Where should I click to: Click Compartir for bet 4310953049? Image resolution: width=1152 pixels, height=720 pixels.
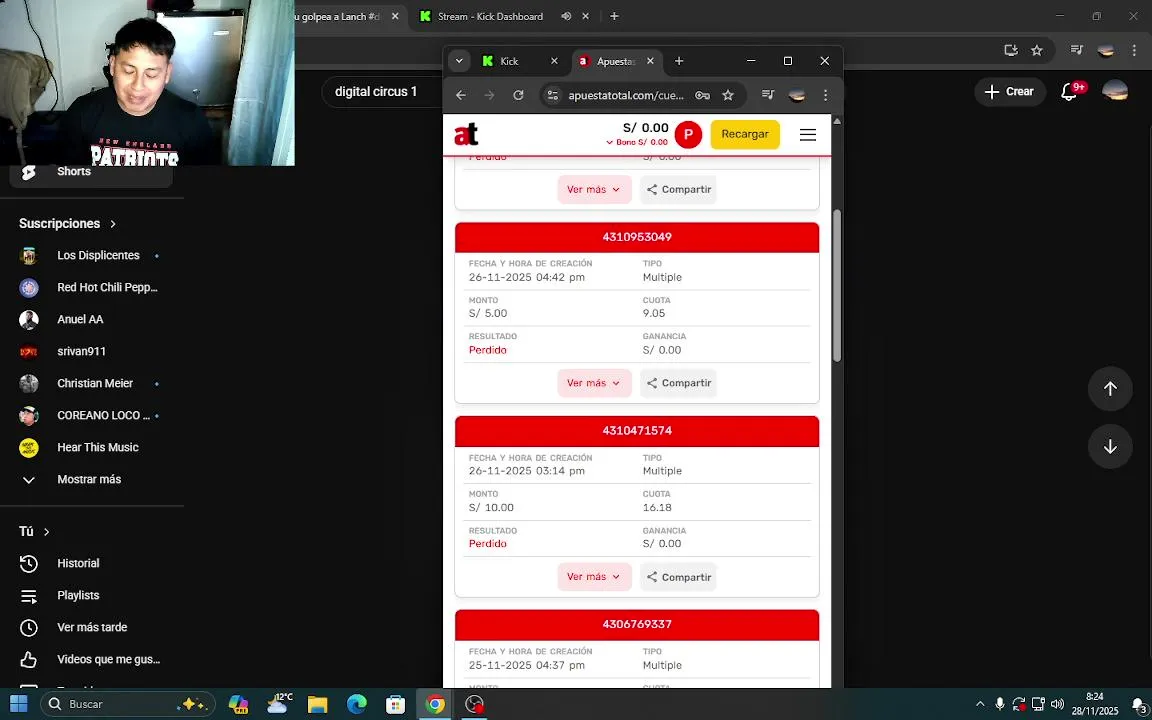coord(678,383)
